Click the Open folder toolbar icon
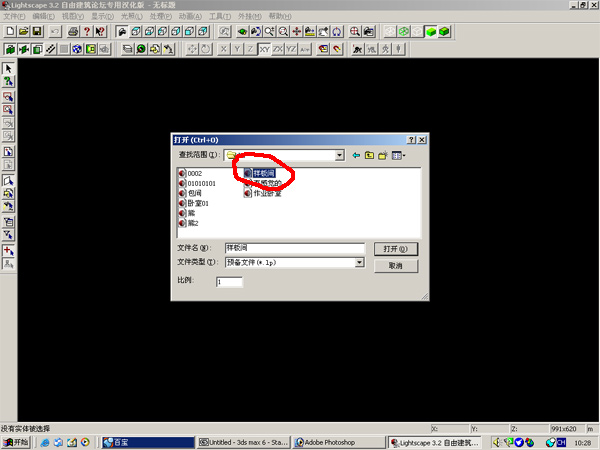Screen dimensions: 600x450 pyautogui.click(x=24, y=31)
